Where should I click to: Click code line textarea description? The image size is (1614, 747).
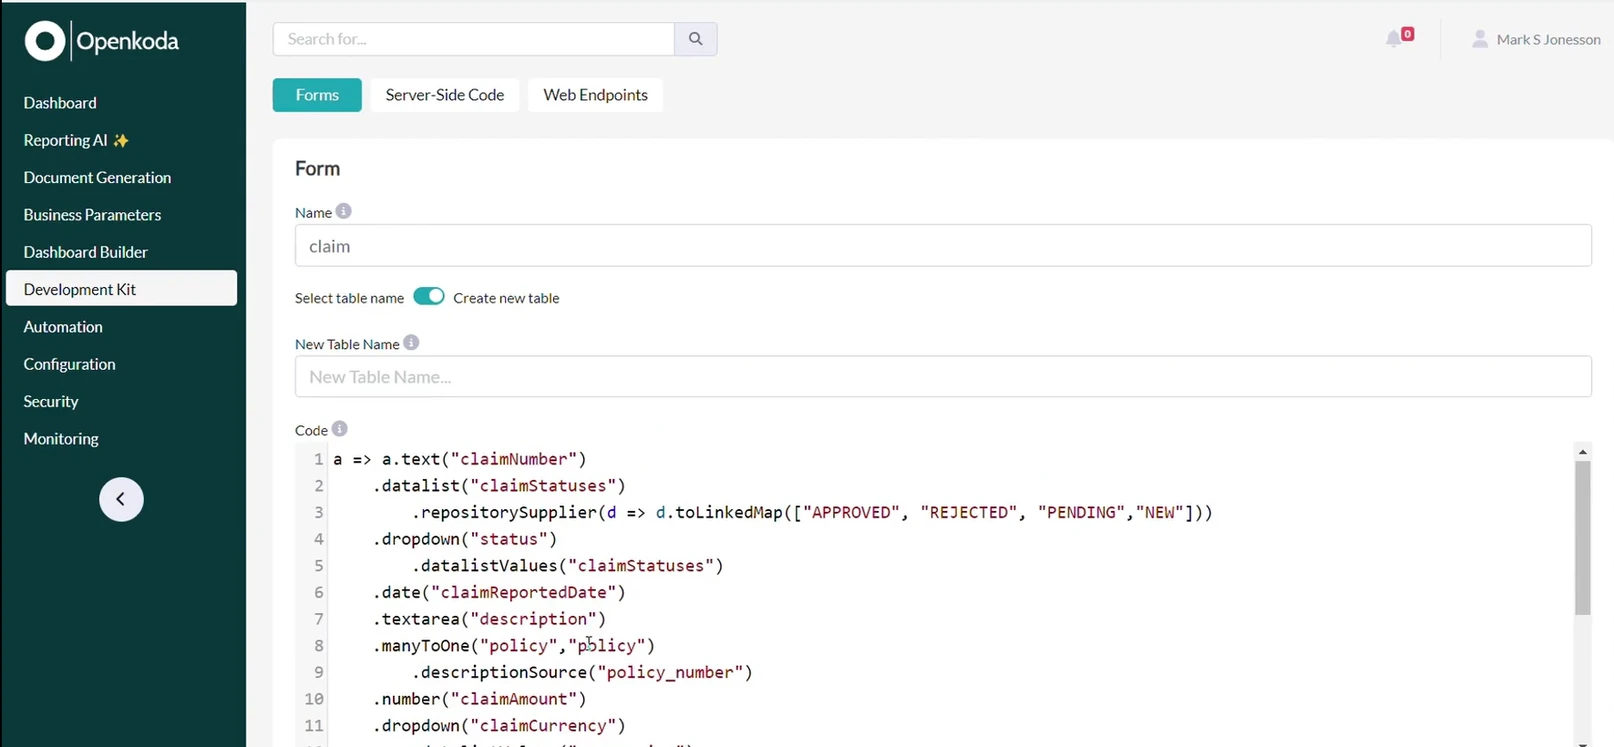[489, 619]
